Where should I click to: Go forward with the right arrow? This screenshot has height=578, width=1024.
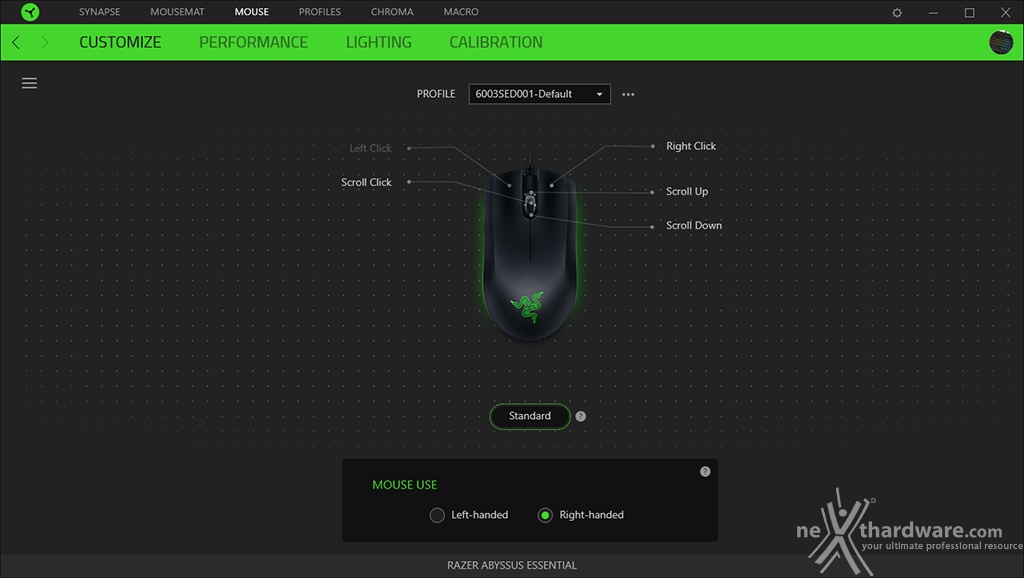click(44, 42)
